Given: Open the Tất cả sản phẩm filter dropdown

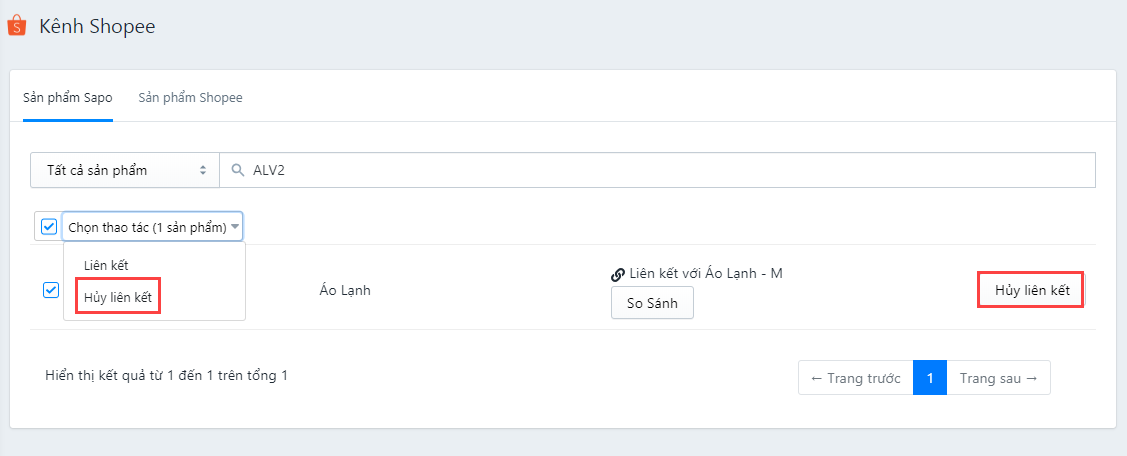Looking at the screenshot, I should tap(125, 170).
